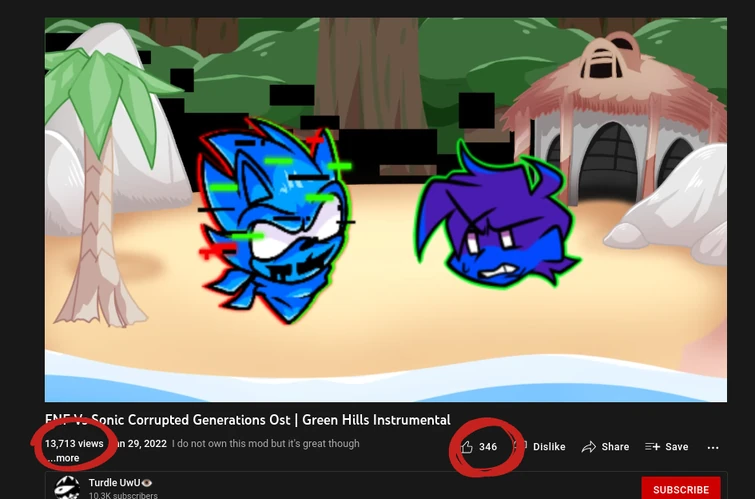Select the Dislike text label
The image size is (755, 499).
pyautogui.click(x=549, y=447)
